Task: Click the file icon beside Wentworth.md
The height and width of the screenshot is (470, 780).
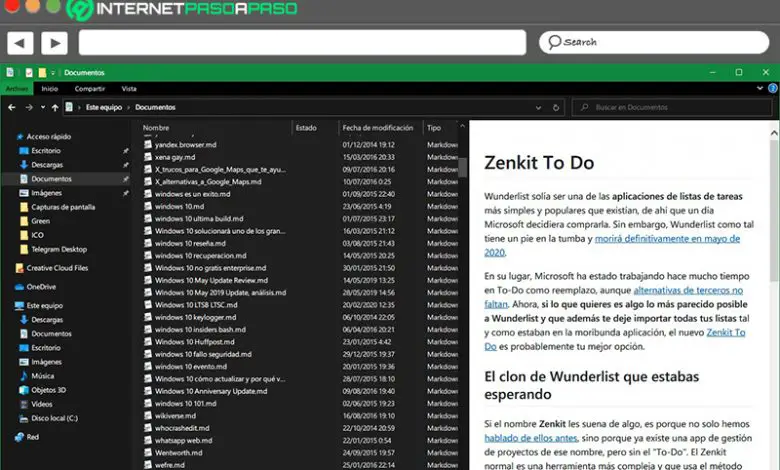Action: pyautogui.click(x=148, y=453)
